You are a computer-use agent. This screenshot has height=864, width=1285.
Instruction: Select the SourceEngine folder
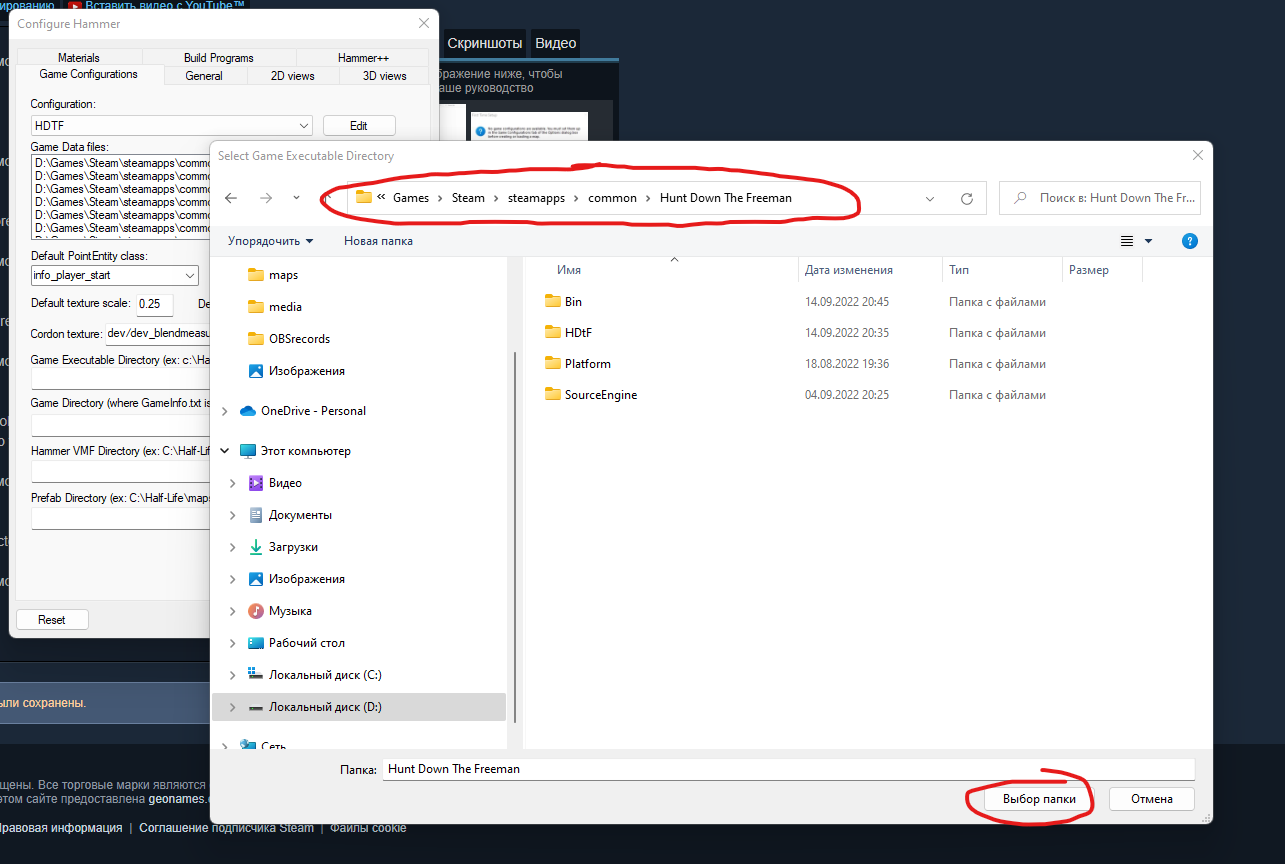point(601,395)
